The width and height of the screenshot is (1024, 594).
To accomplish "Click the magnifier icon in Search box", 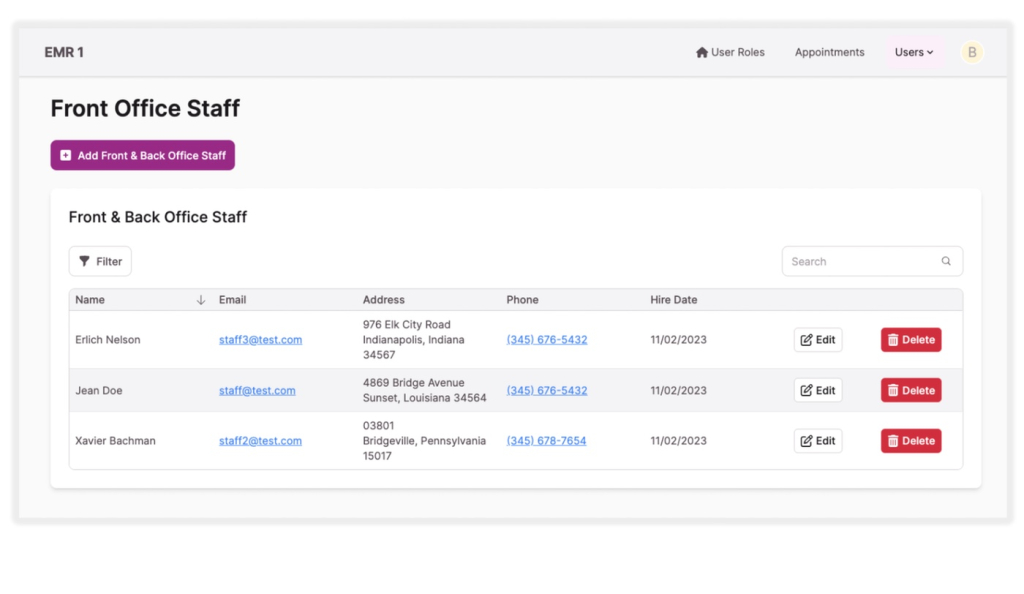I will click(946, 262).
